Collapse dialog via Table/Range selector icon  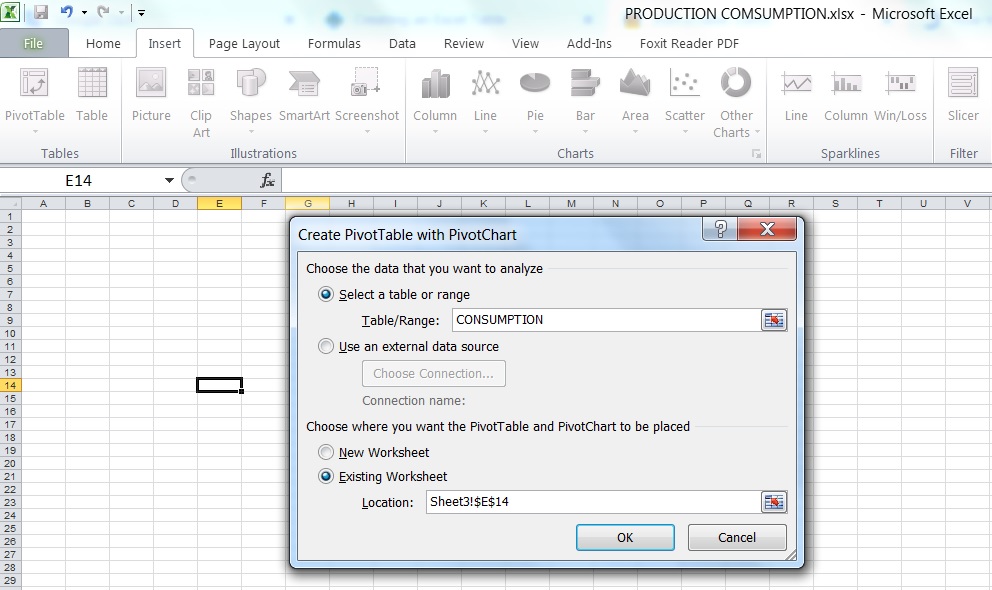pyautogui.click(x=774, y=320)
